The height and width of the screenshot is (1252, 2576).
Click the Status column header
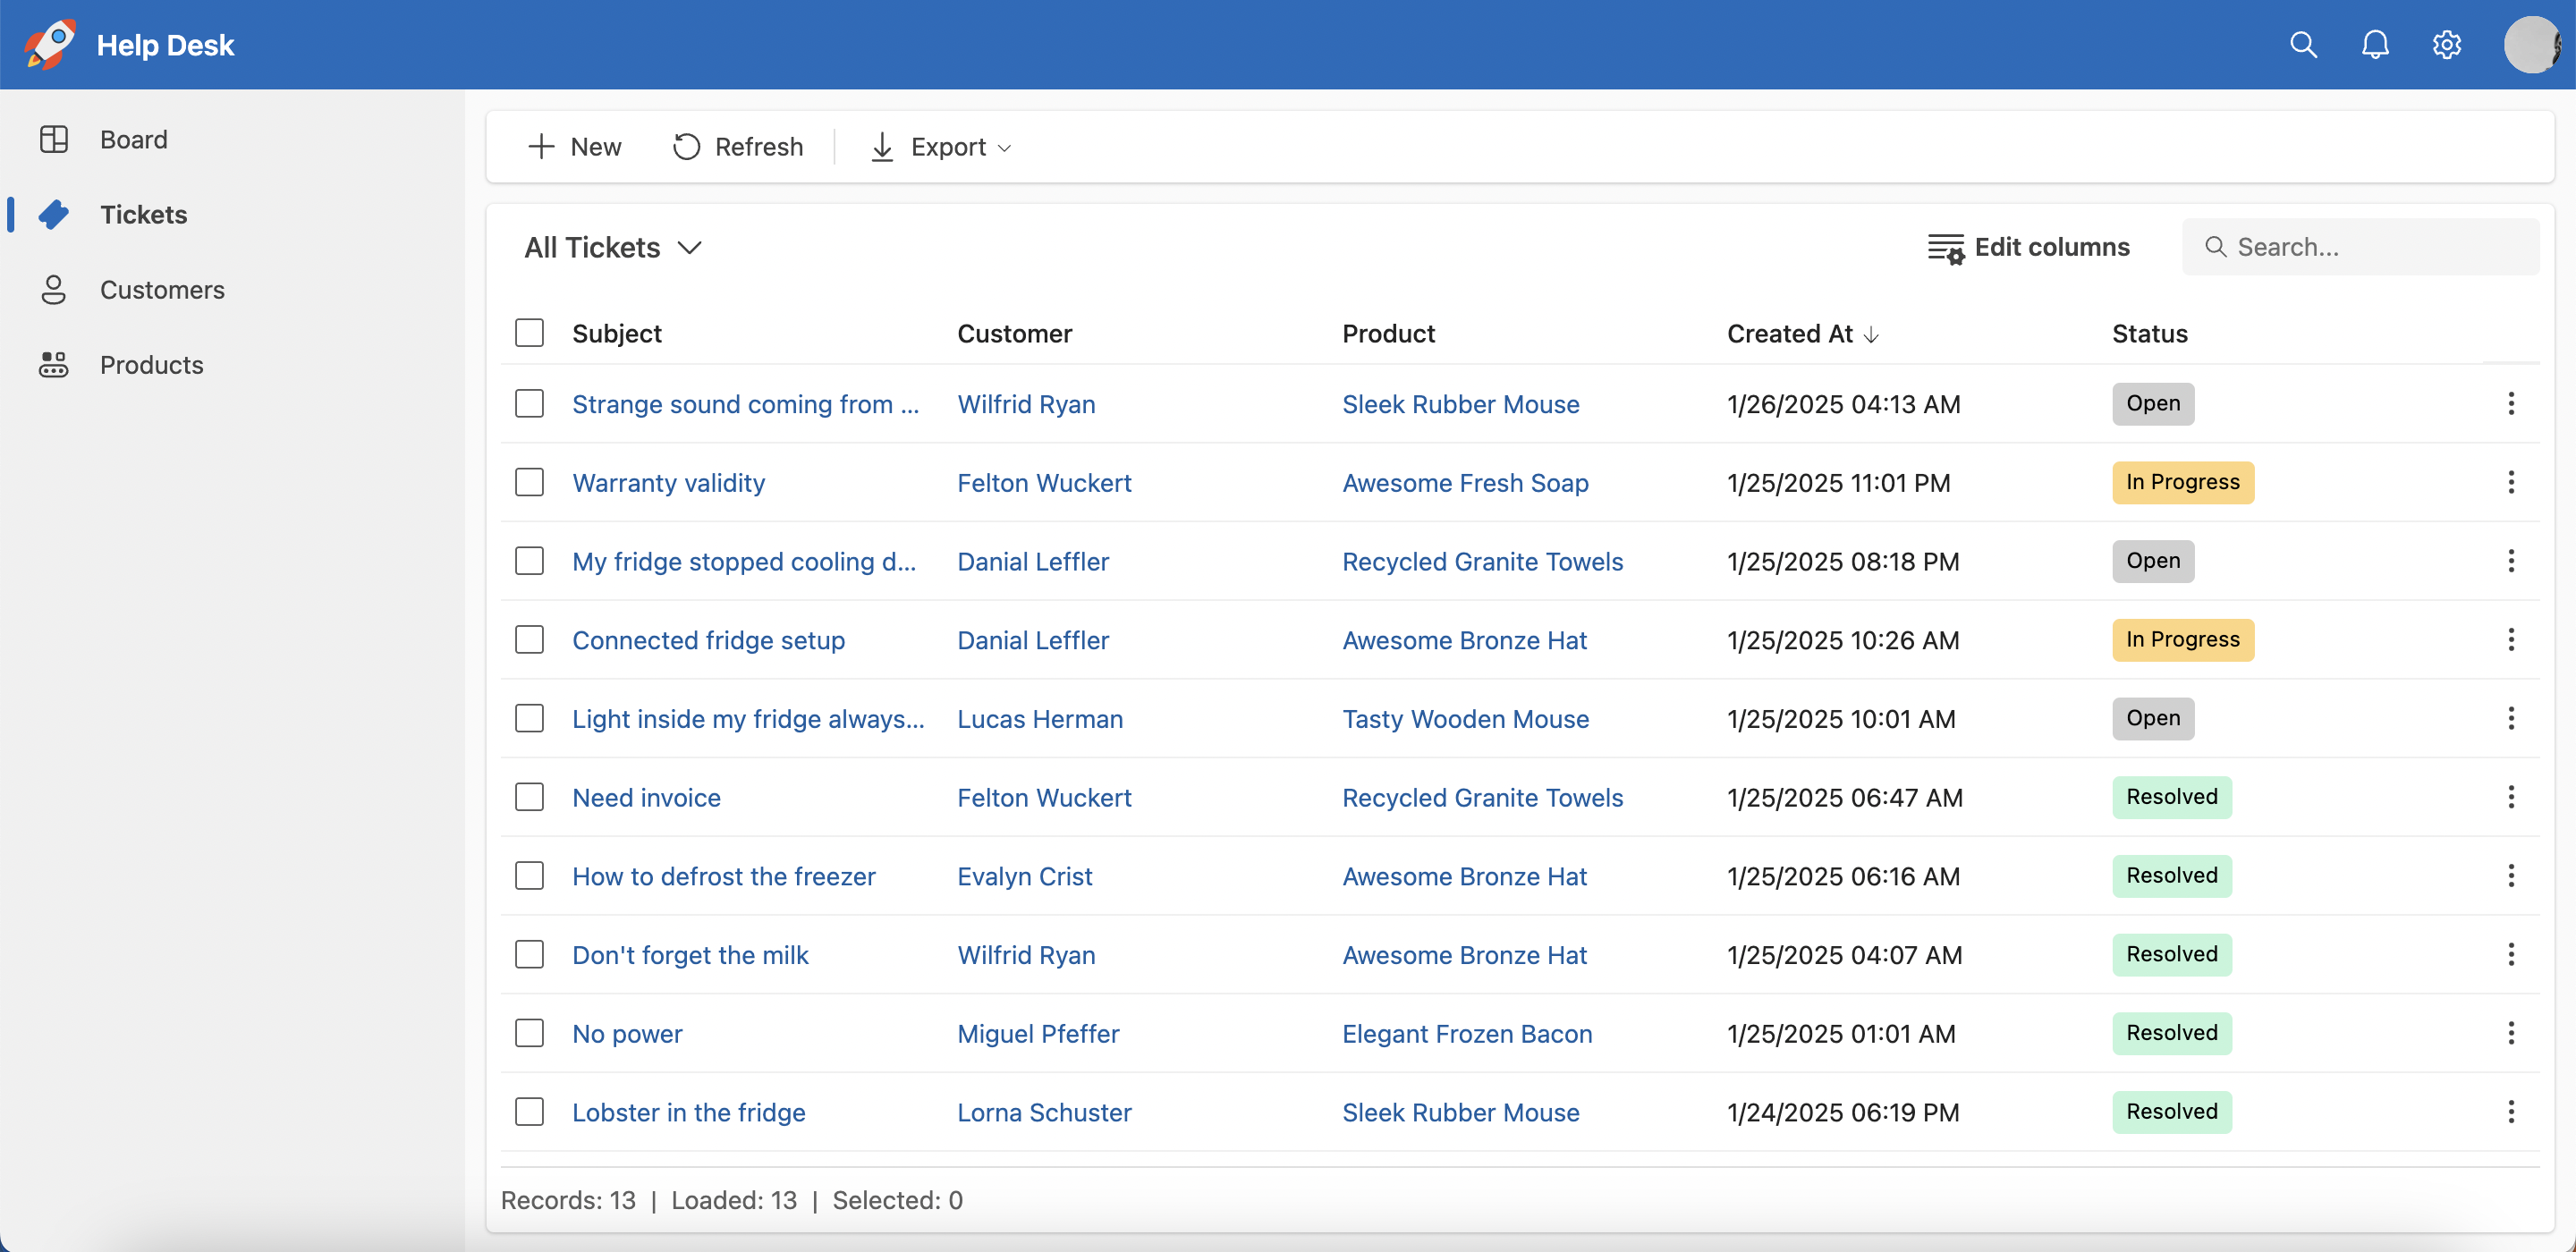2149,333
